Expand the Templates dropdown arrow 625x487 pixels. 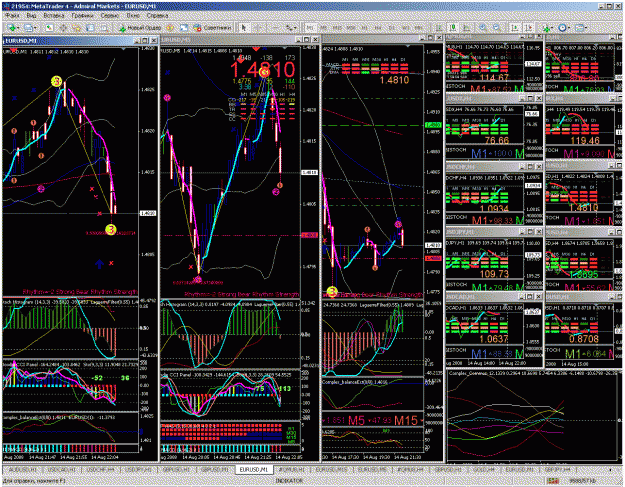(x=586, y=28)
